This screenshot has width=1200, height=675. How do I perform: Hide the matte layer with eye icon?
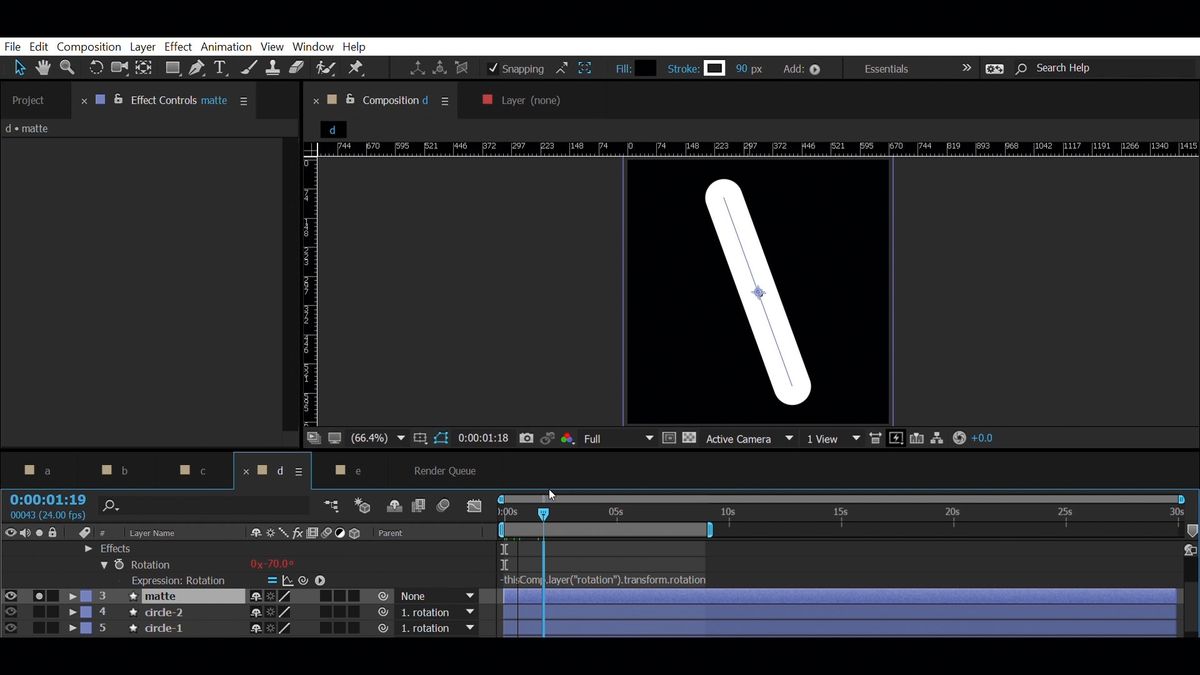coord(11,596)
